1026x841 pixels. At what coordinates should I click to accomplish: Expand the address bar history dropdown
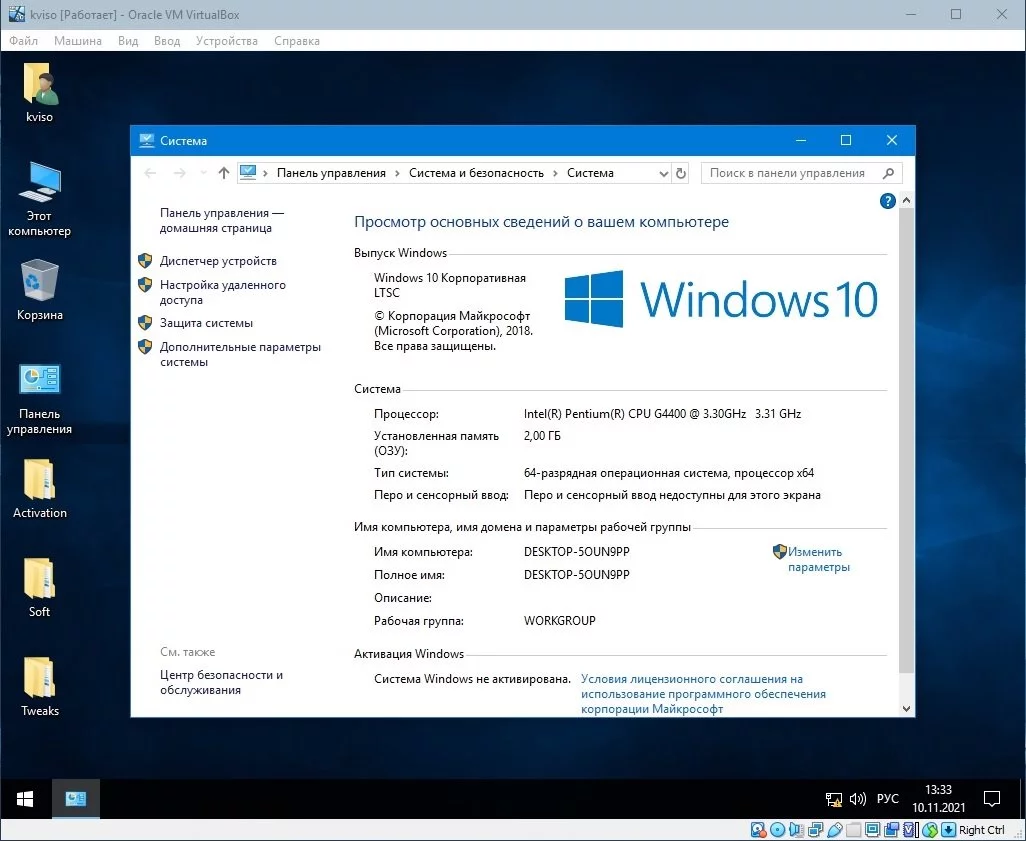coord(663,173)
